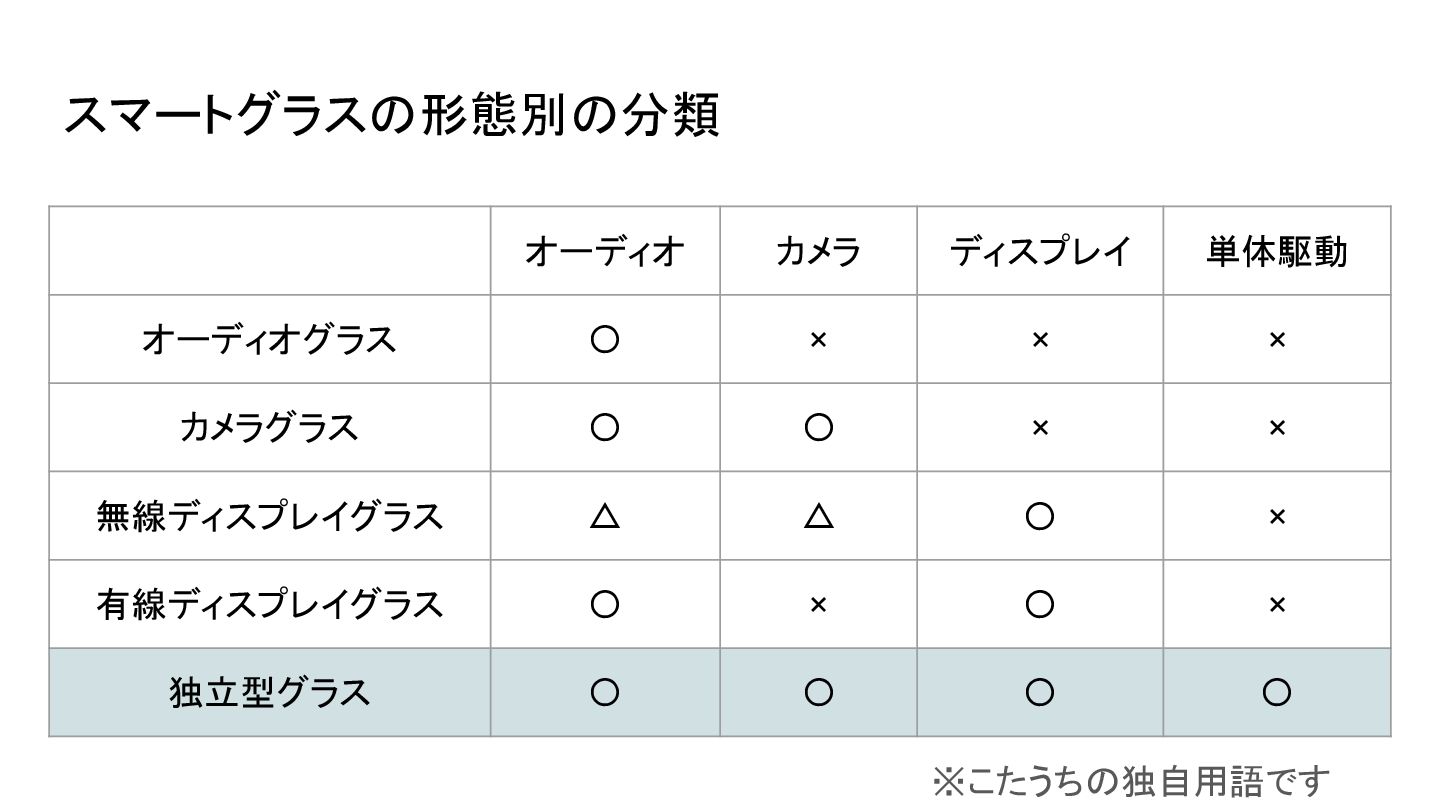Select the 単体駆動 column header
This screenshot has width=1440, height=810.
[x=1277, y=251]
